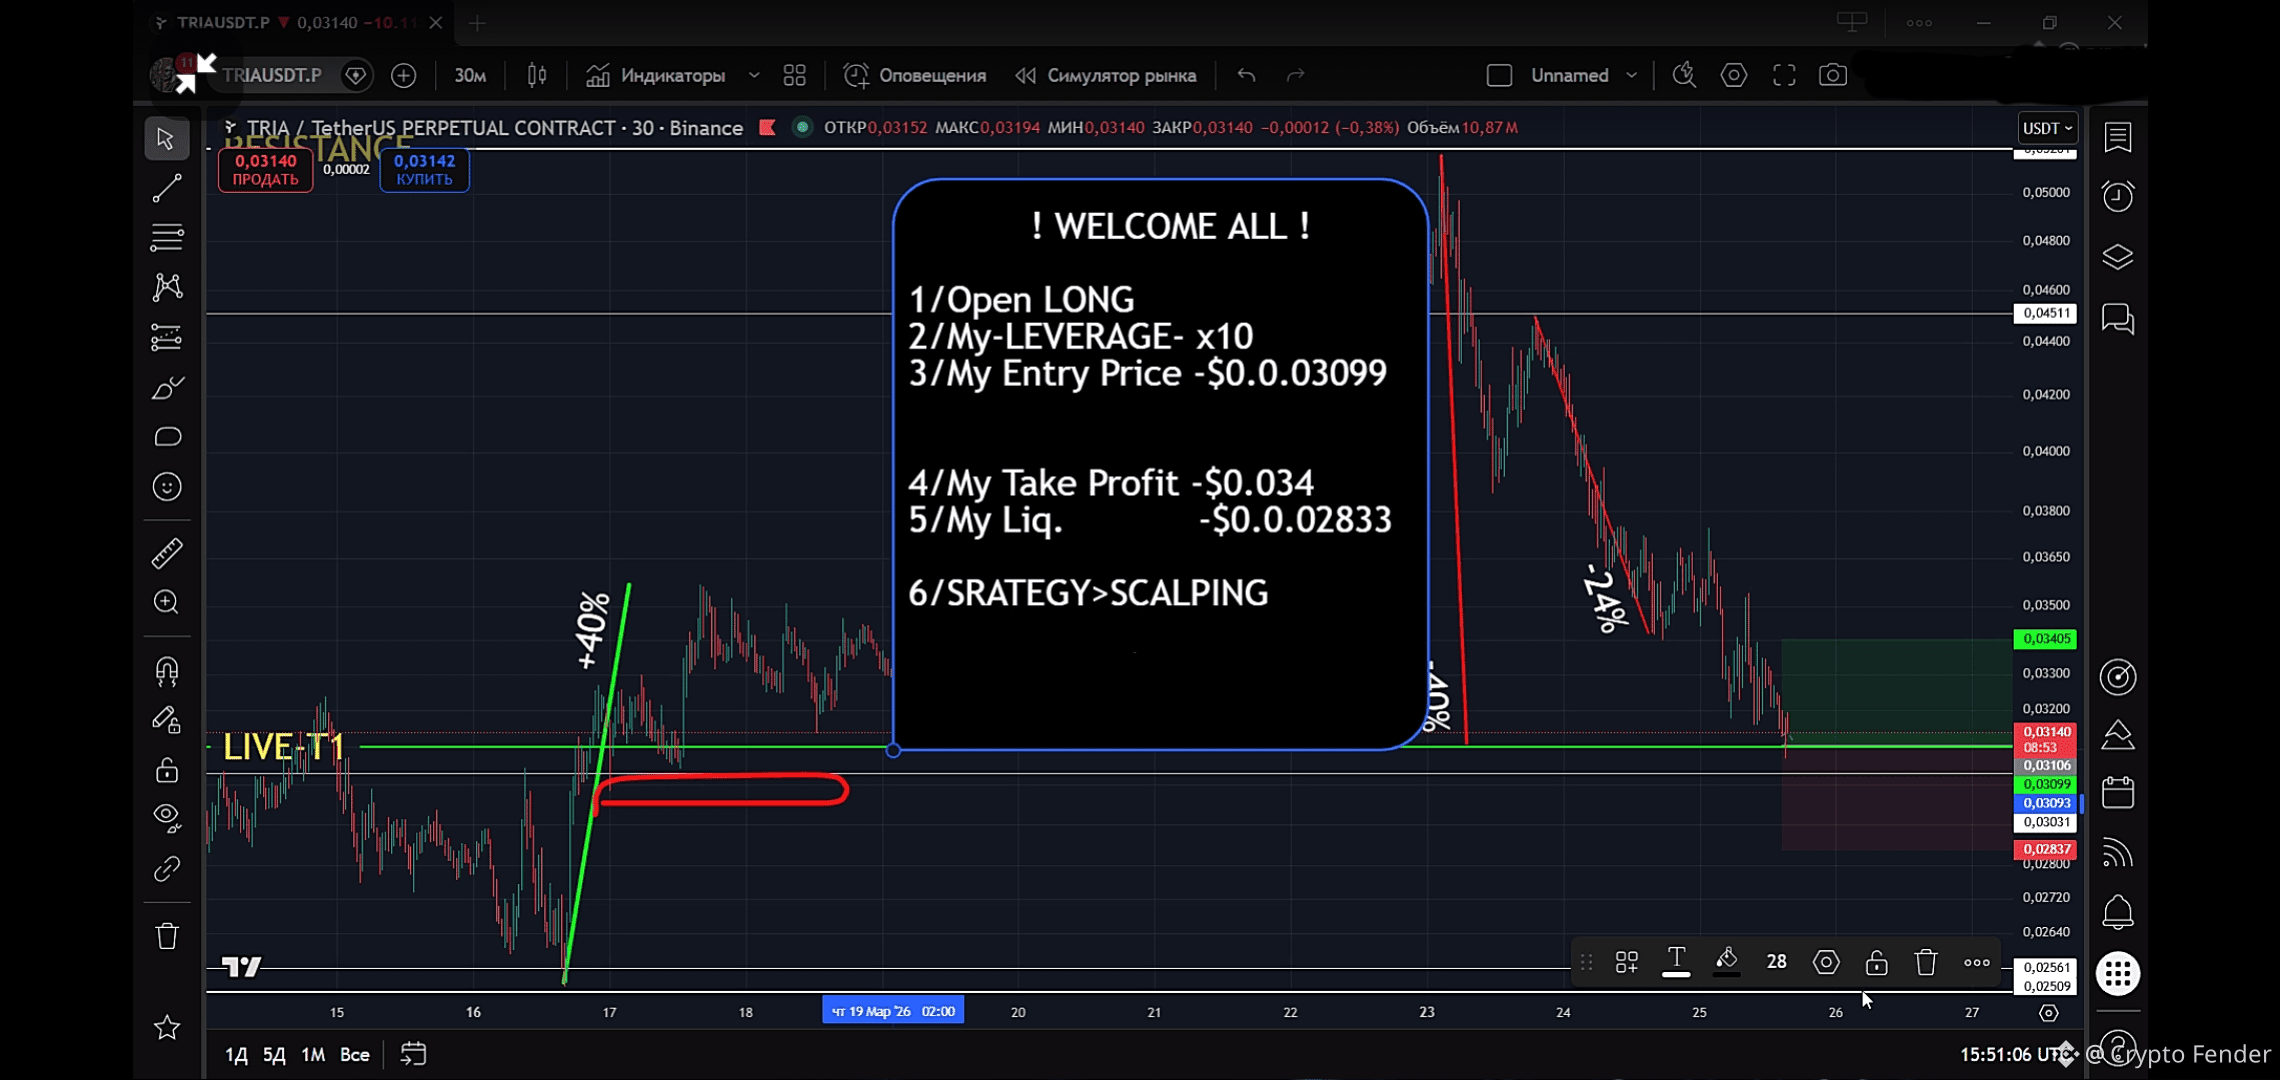Expand the indicators favorites dropdown arrow
Screen dimensions: 2280x1080
[x=754, y=75]
